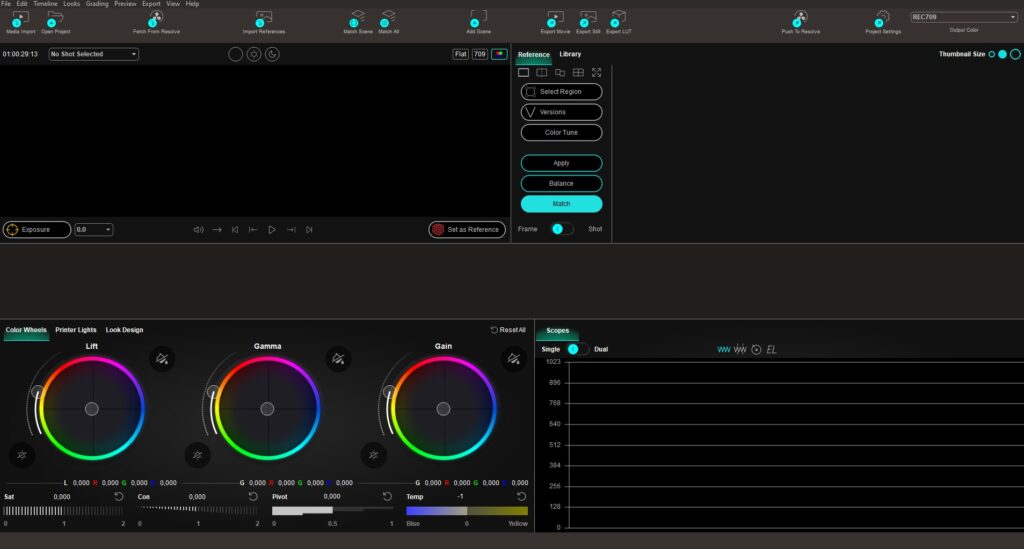Click the teal Match button
1024x549 pixels.
tap(562, 204)
